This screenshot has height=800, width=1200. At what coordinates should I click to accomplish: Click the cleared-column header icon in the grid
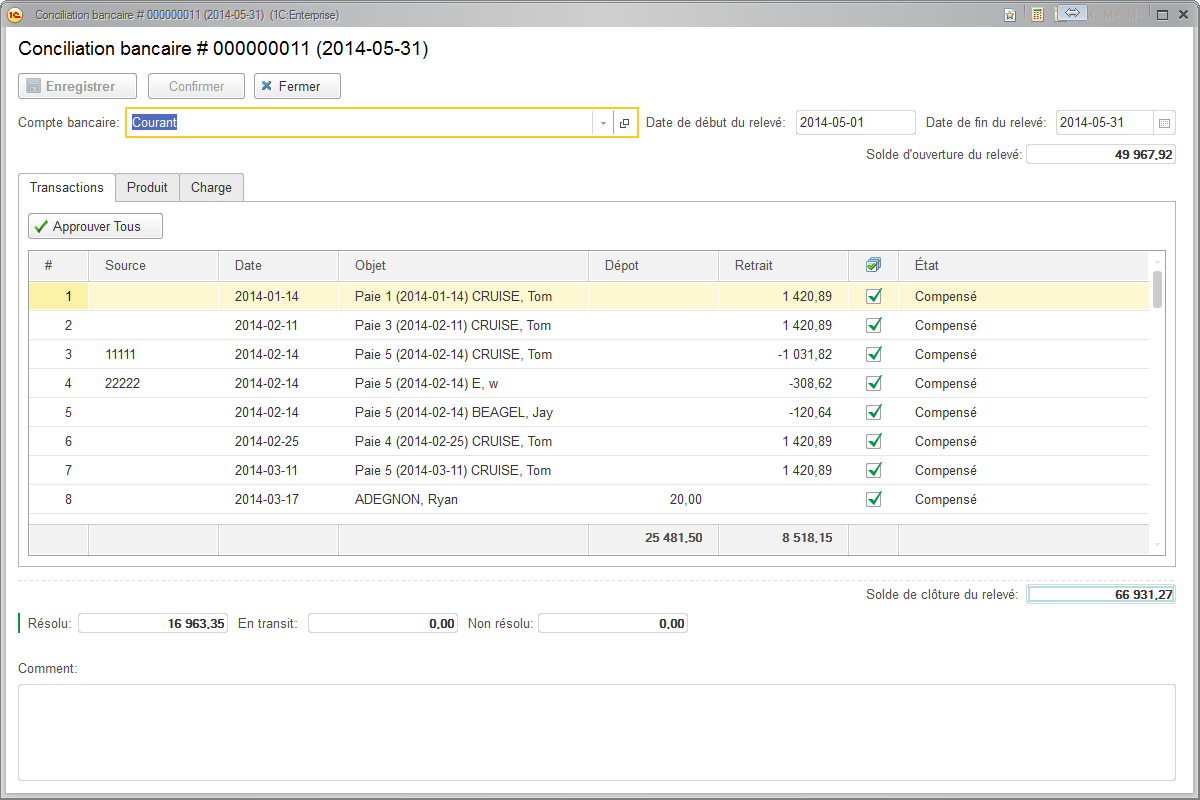873,265
